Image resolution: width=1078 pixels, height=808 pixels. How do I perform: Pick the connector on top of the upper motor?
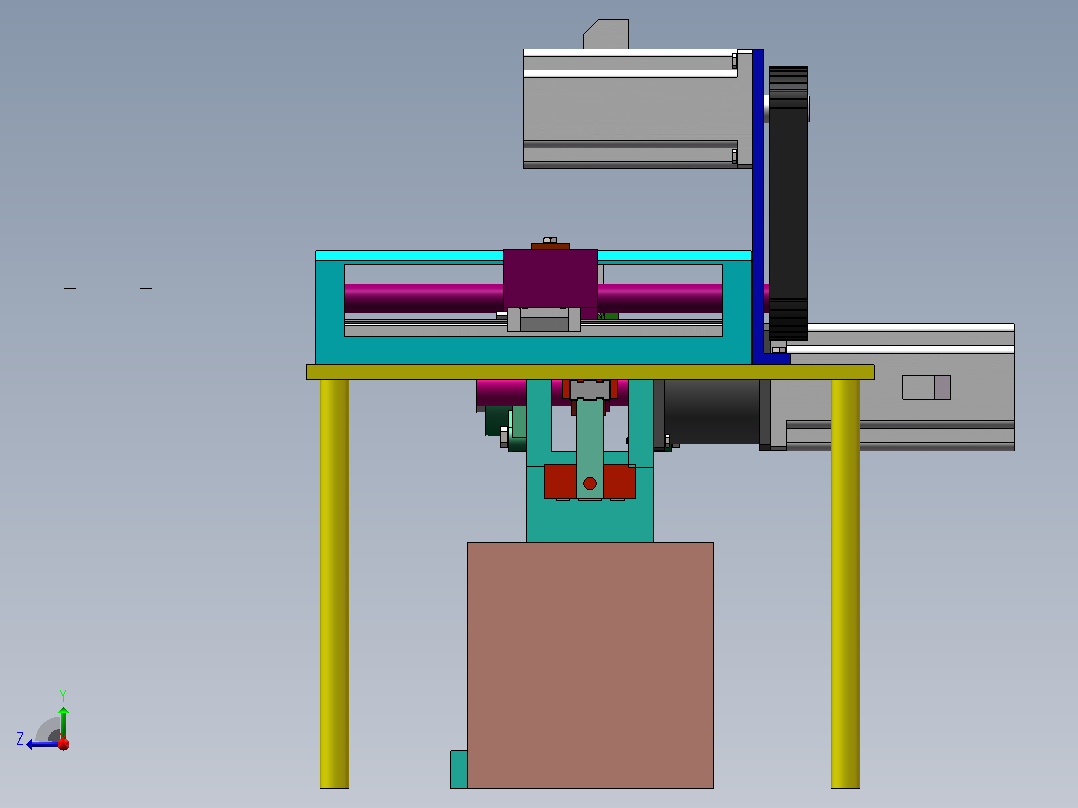pos(606,34)
